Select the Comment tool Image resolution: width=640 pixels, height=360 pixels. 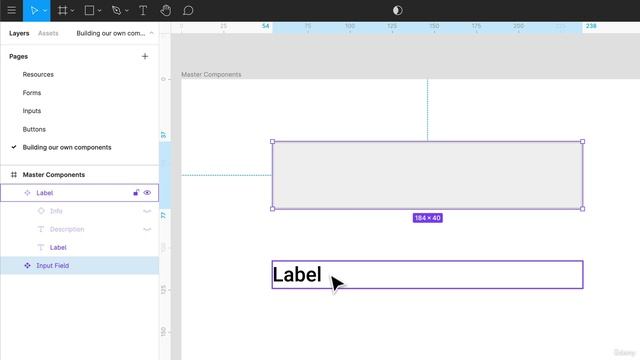(x=188, y=11)
